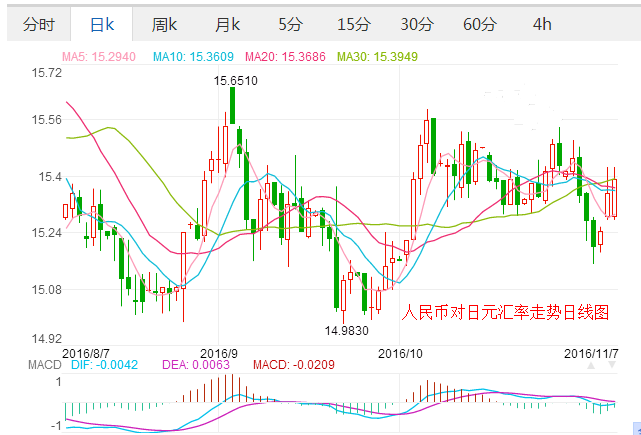
Task: Click the 2016/9 date axis label
Action: [x=219, y=353]
